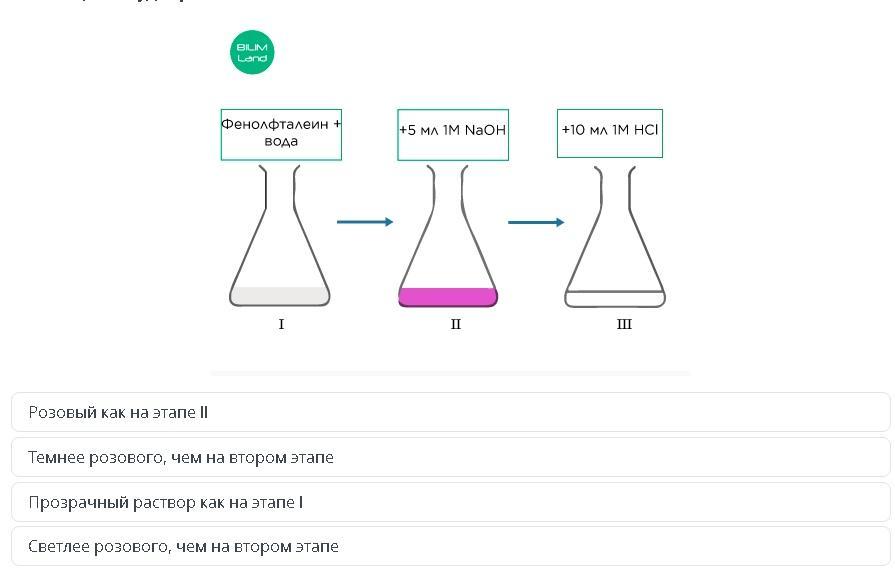Image resolution: width=895 pixels, height=582 pixels.
Task: Click the BilimLand green logo
Action: (252, 53)
